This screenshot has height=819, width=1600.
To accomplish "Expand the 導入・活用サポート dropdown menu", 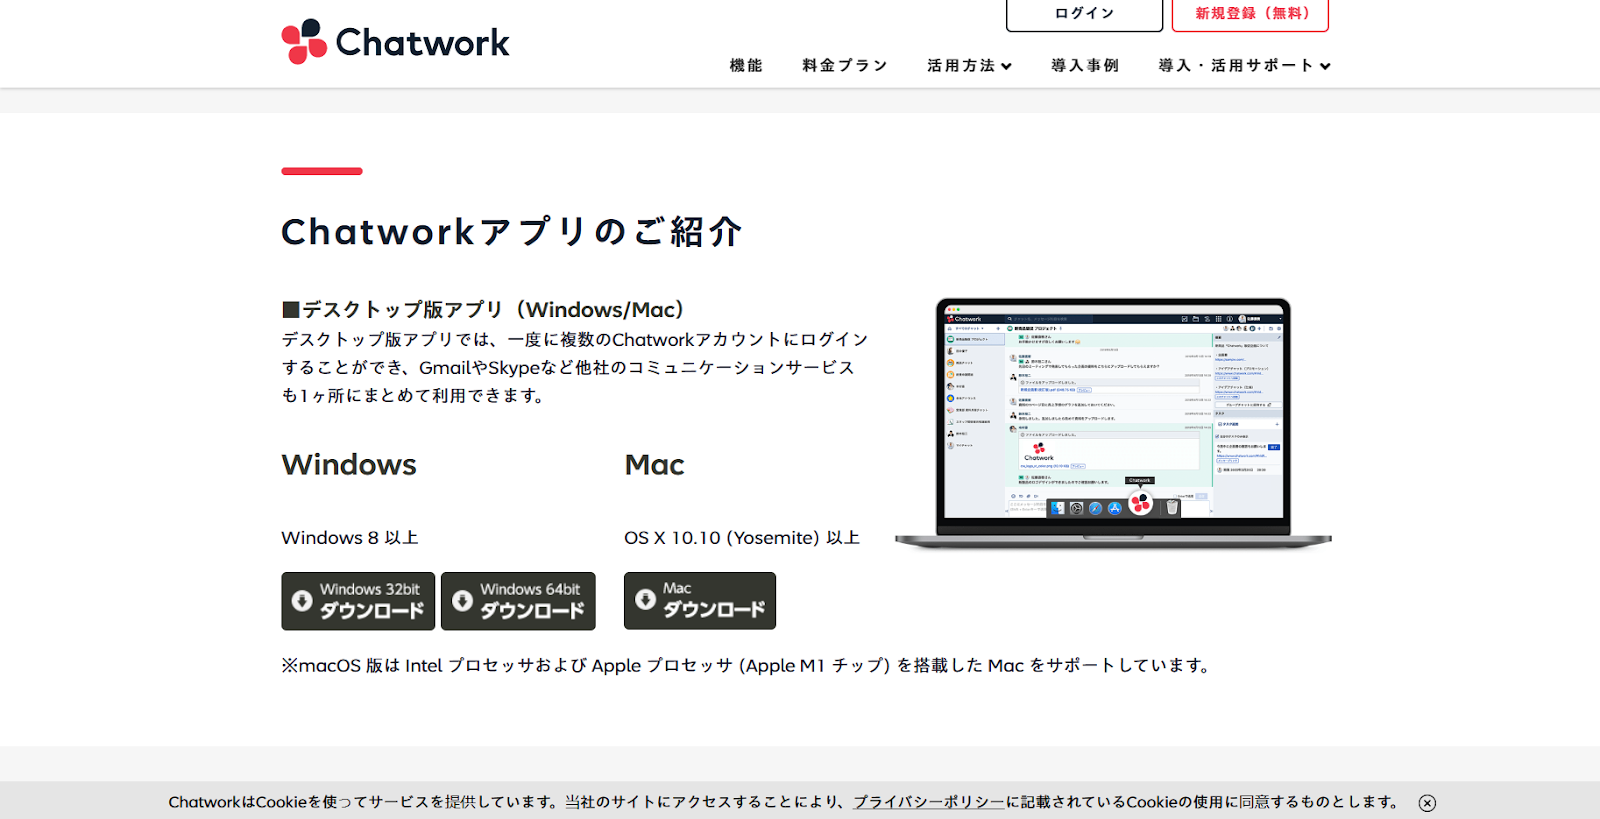I will [1244, 65].
